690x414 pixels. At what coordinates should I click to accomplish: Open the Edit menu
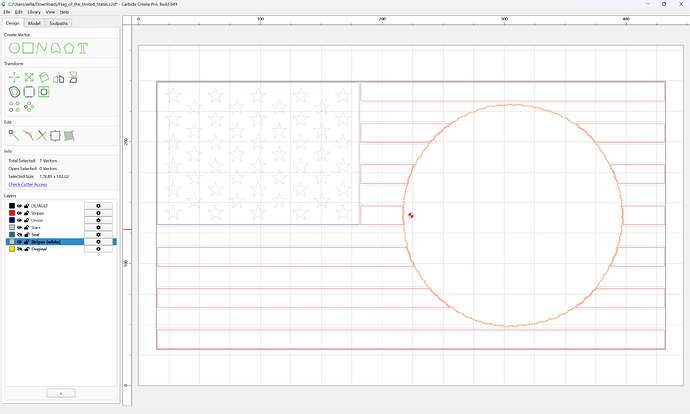pyautogui.click(x=18, y=12)
